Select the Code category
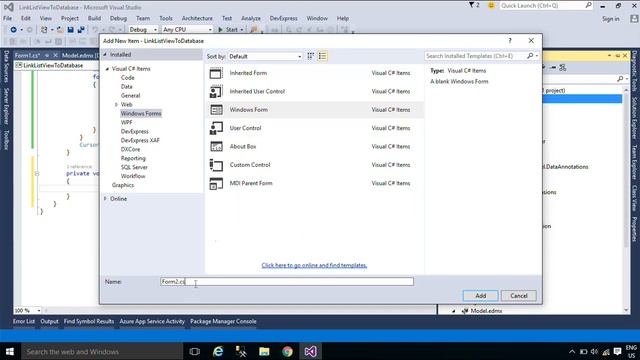Screen dimensions: 640x360 [x=127, y=78]
